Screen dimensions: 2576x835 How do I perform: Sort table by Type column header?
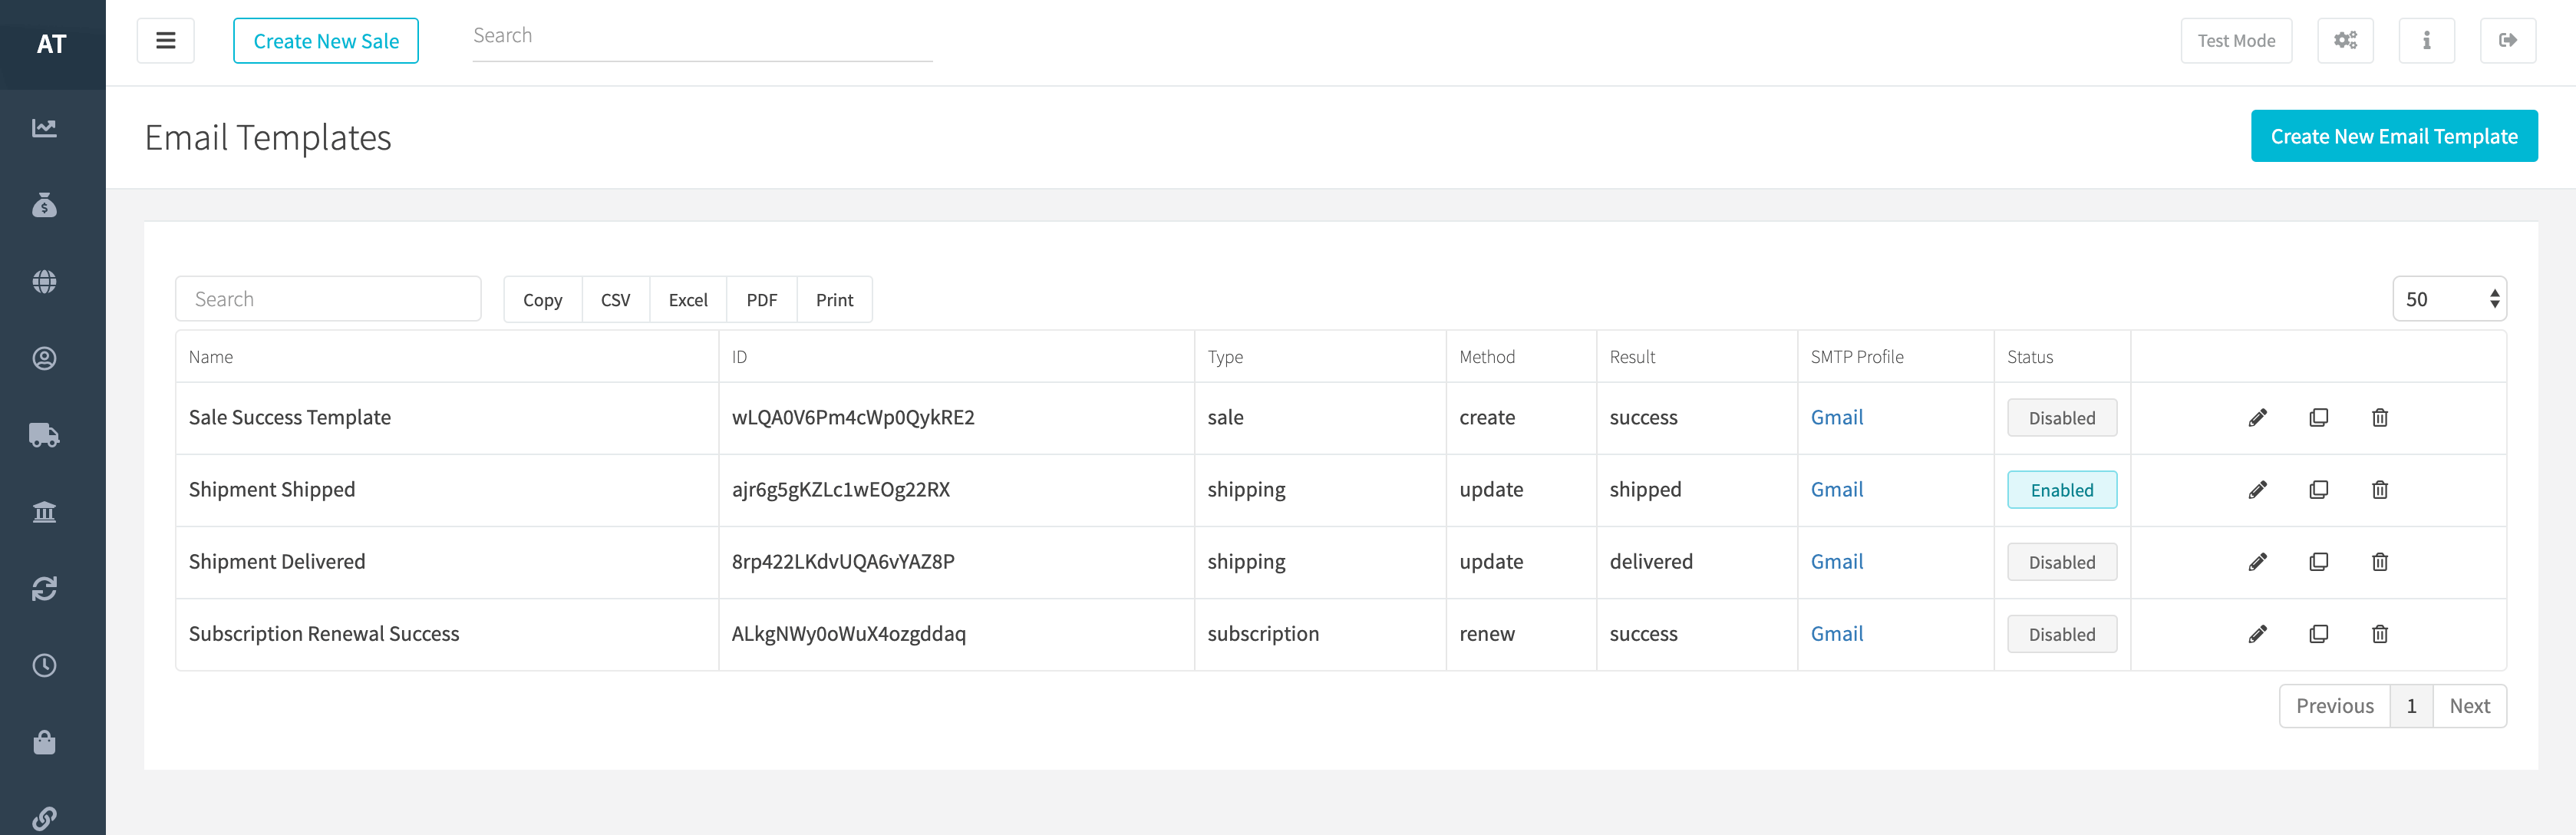pyautogui.click(x=1225, y=357)
